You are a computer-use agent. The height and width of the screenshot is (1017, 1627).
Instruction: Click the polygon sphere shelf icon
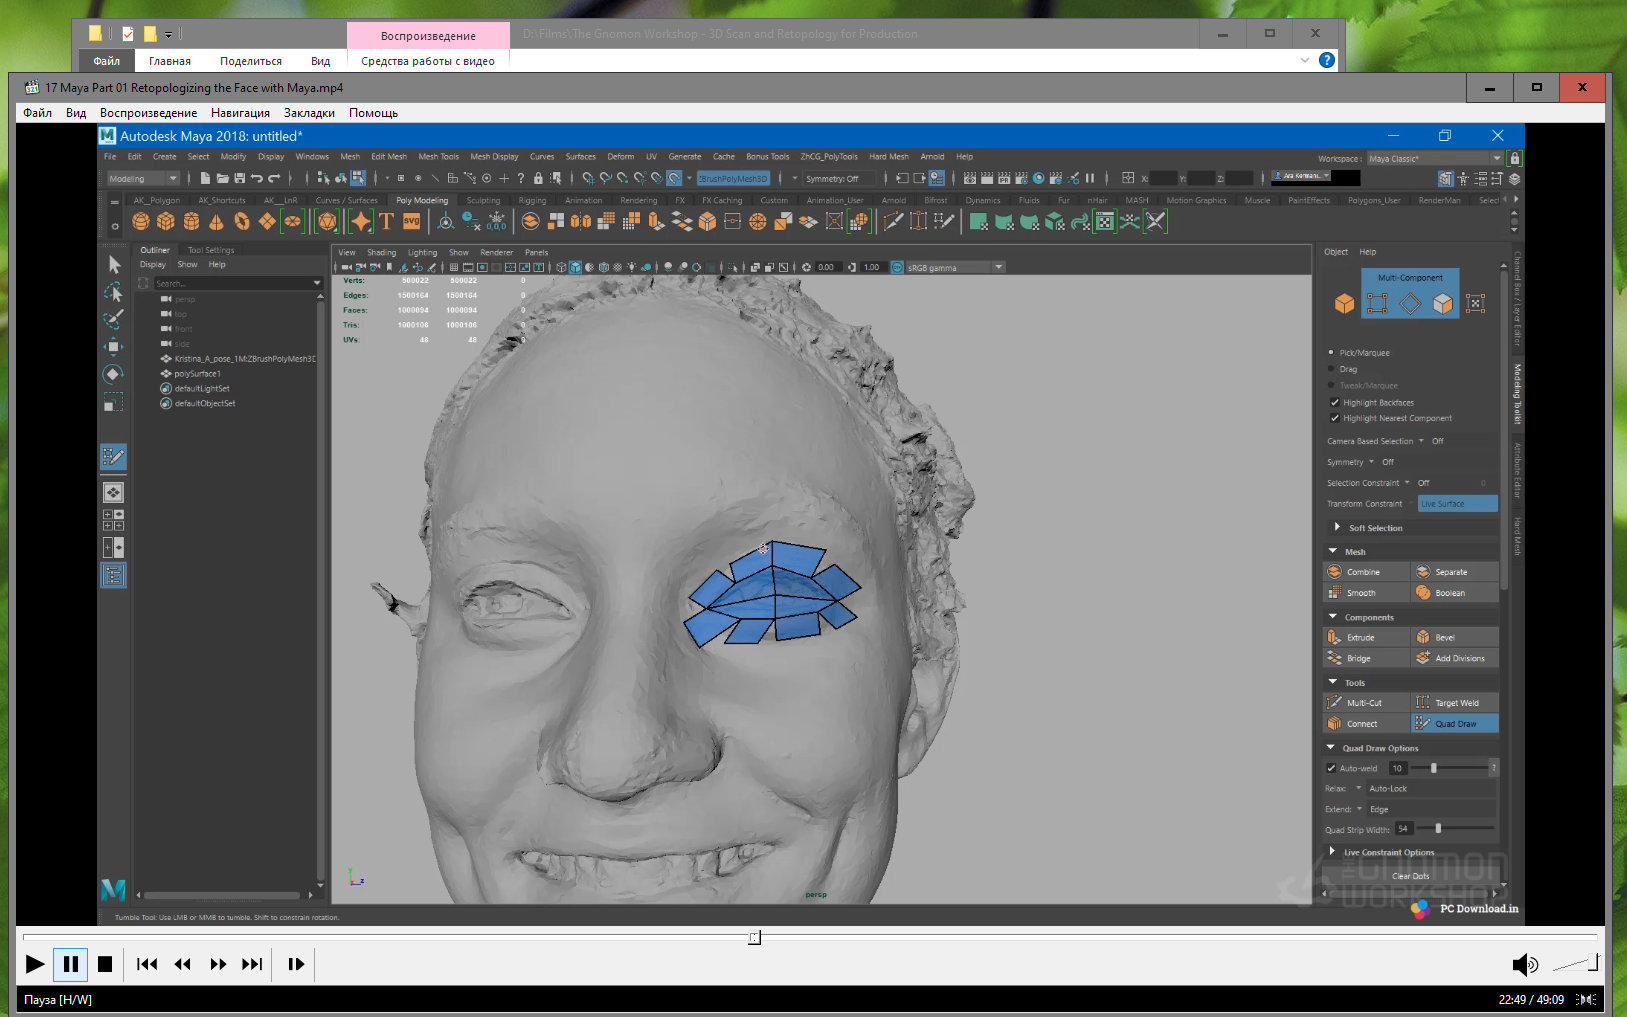141,222
